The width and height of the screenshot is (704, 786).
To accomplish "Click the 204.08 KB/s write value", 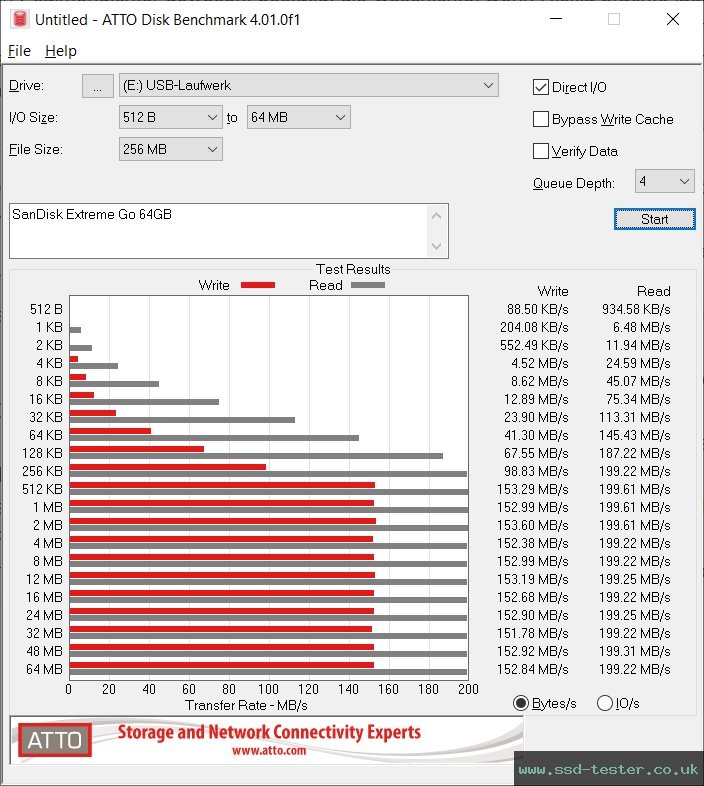I will (x=534, y=327).
